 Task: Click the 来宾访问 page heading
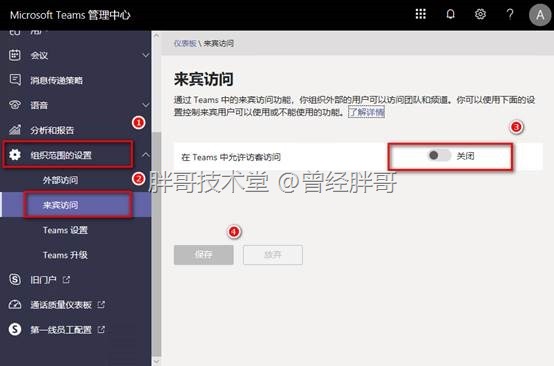204,79
